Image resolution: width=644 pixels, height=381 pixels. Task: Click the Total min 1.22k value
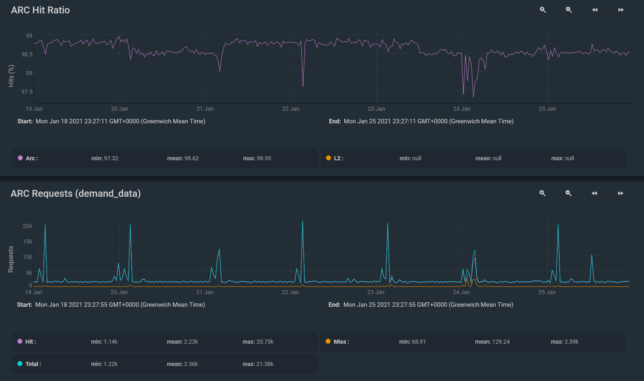pyautogui.click(x=104, y=364)
